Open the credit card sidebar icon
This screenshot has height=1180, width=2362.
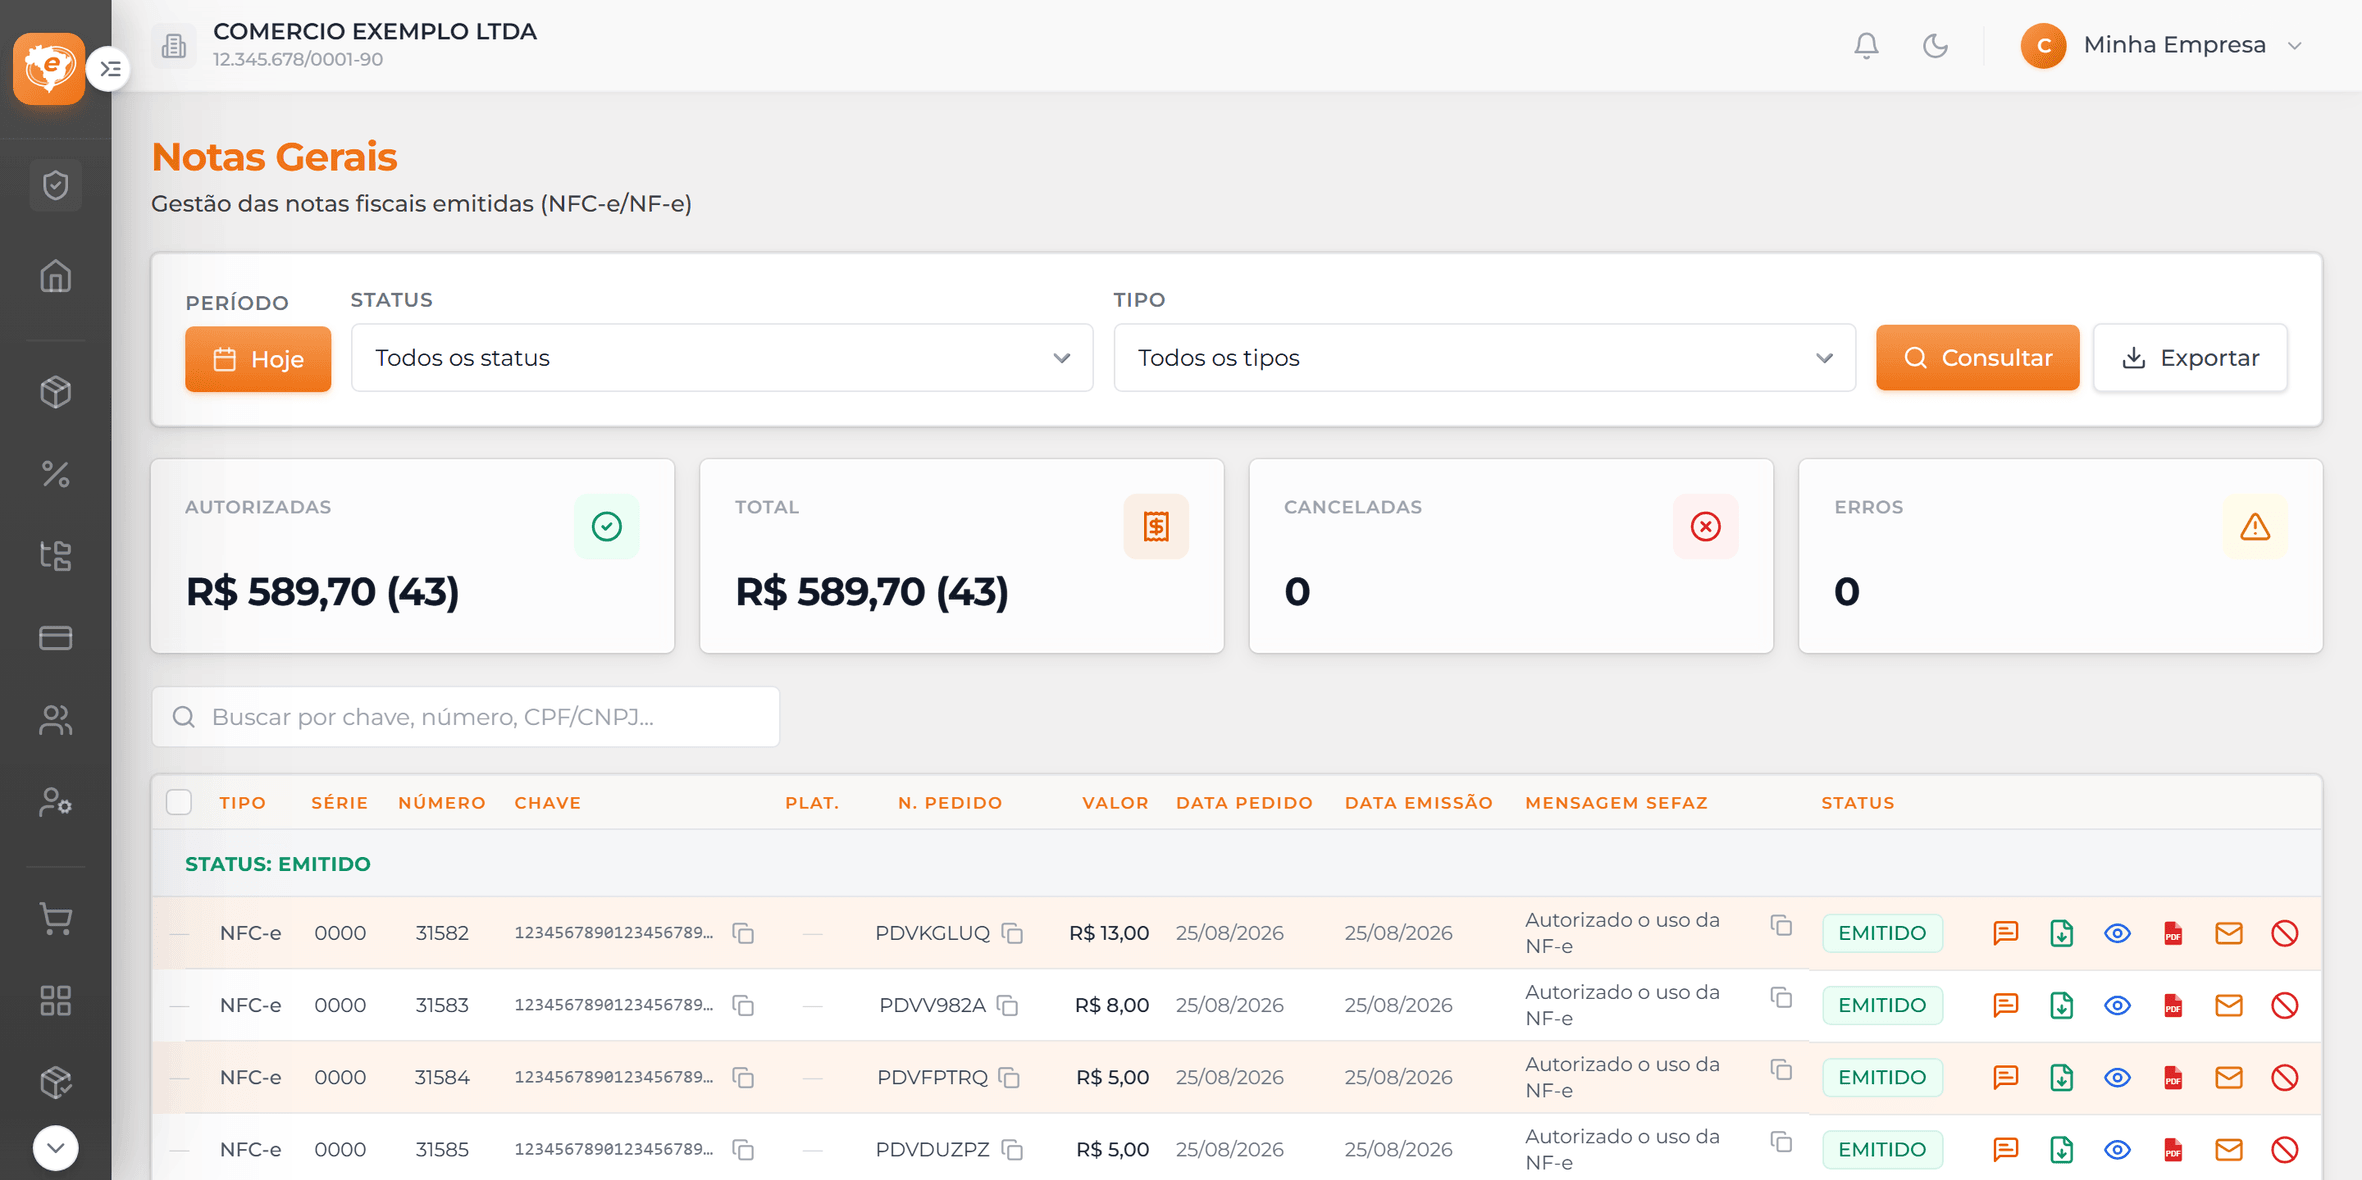(x=56, y=638)
